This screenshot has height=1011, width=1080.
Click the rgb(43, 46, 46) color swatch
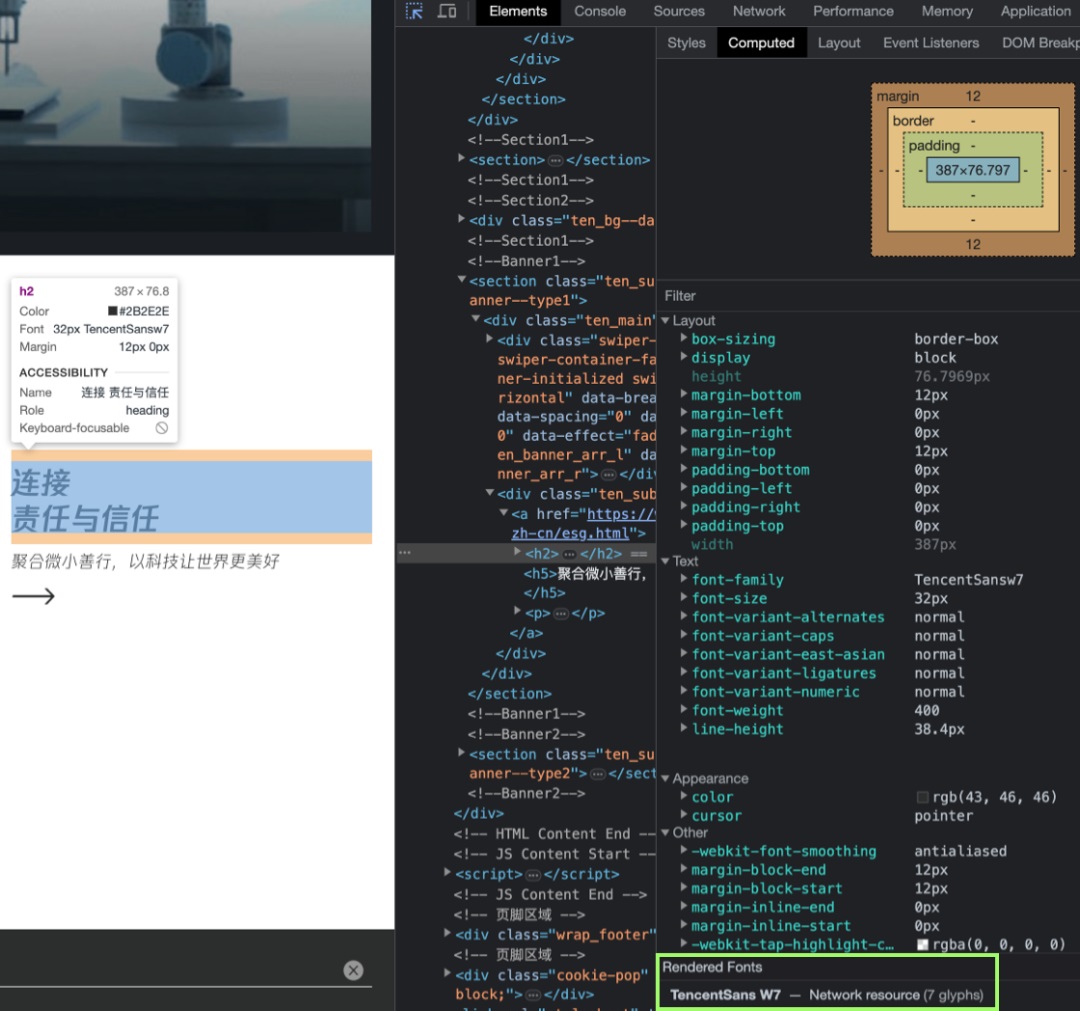pos(922,798)
